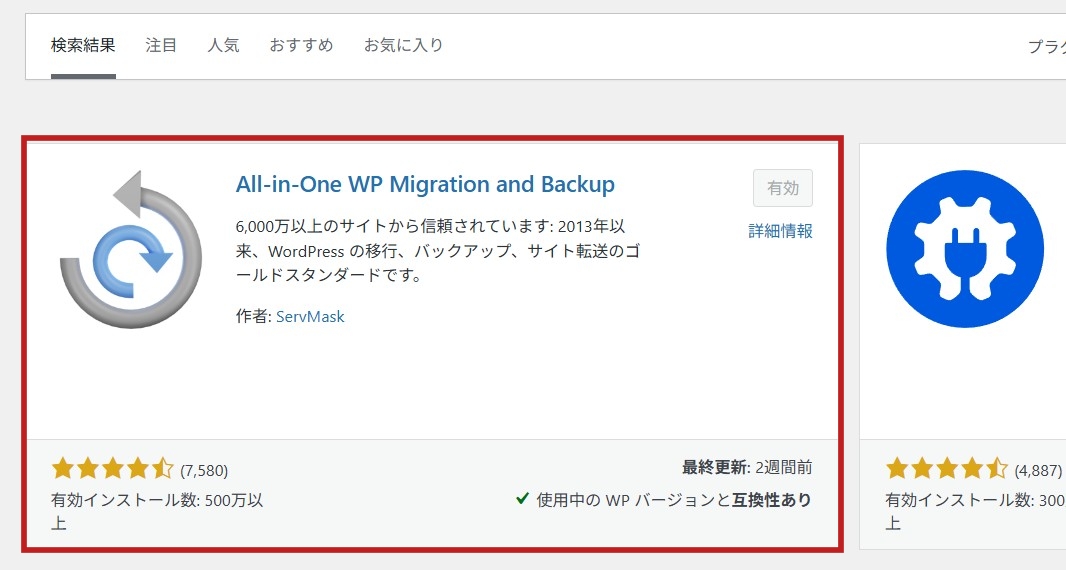Open the お気に入り tab
Screen dimensions: 1066x570
pos(403,45)
